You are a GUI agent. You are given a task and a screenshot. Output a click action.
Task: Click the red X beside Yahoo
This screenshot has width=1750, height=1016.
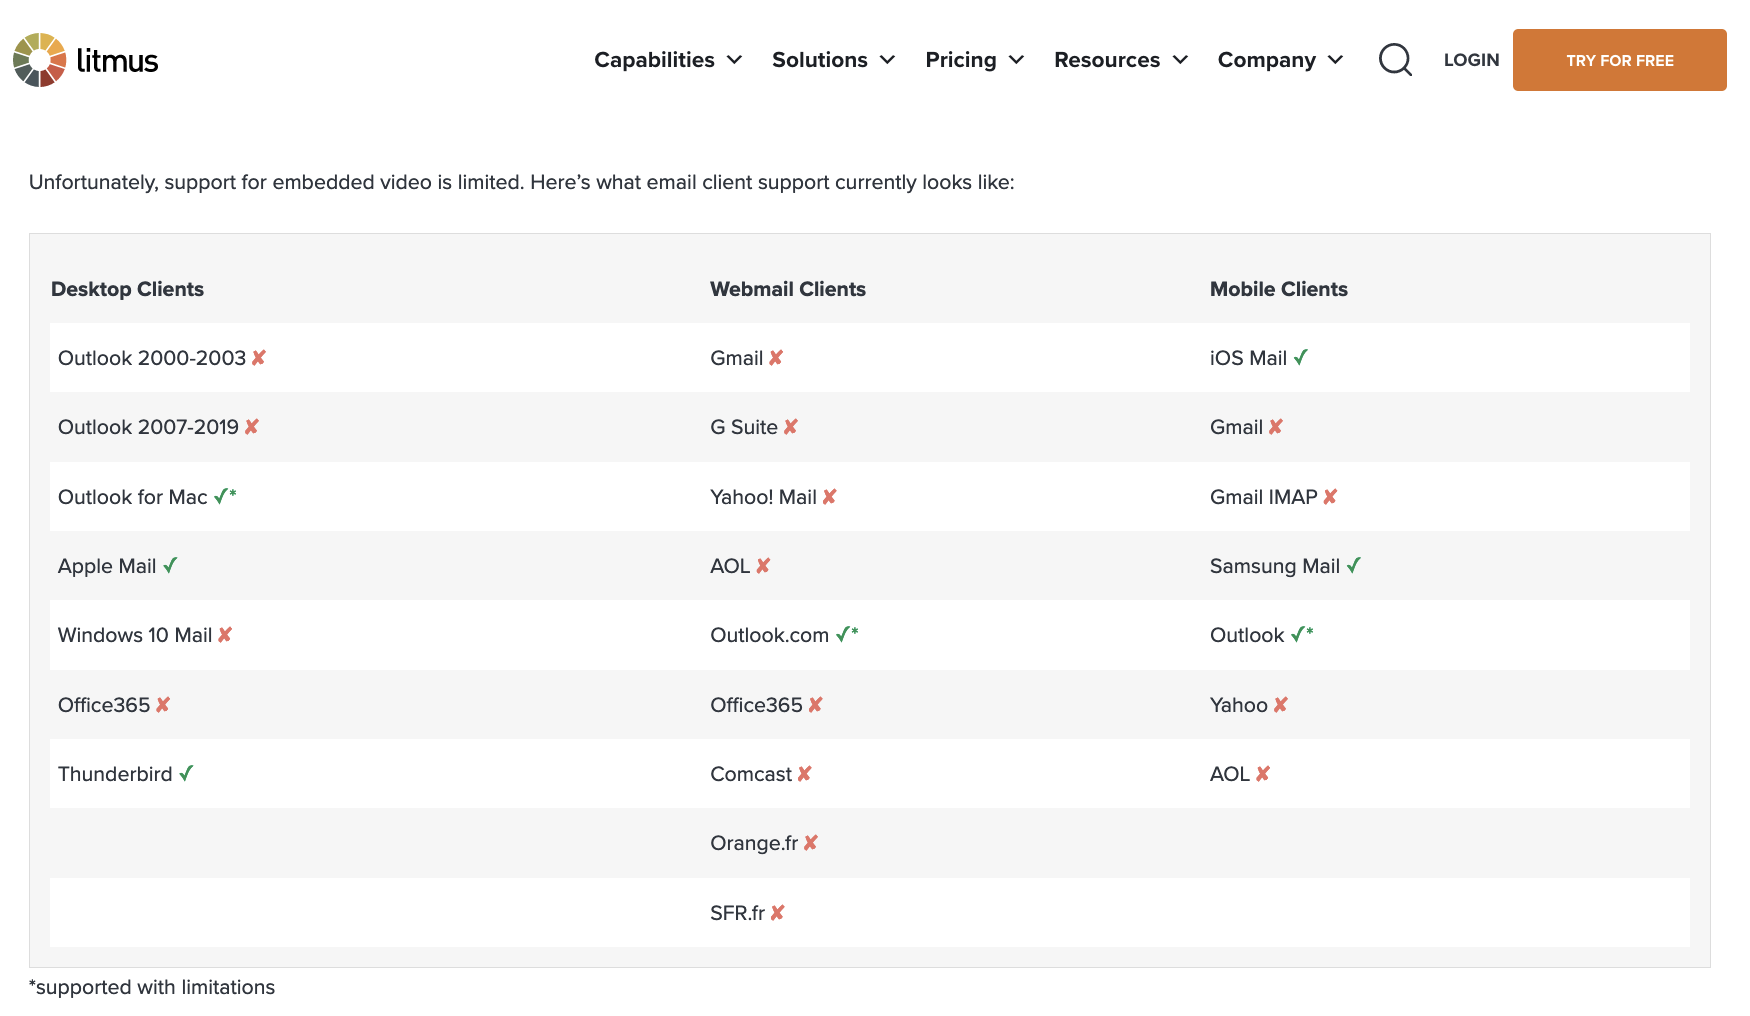[1281, 705]
